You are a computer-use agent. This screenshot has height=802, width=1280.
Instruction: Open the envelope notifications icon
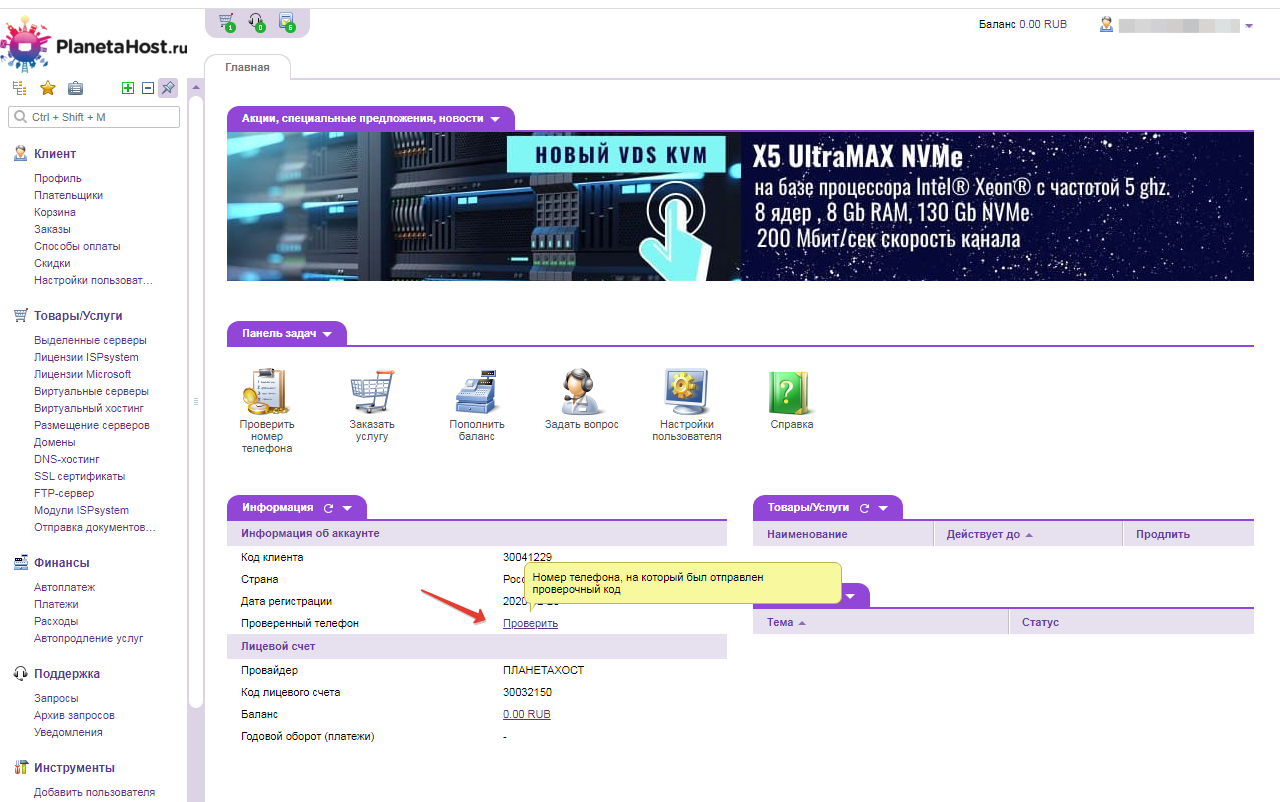287,21
